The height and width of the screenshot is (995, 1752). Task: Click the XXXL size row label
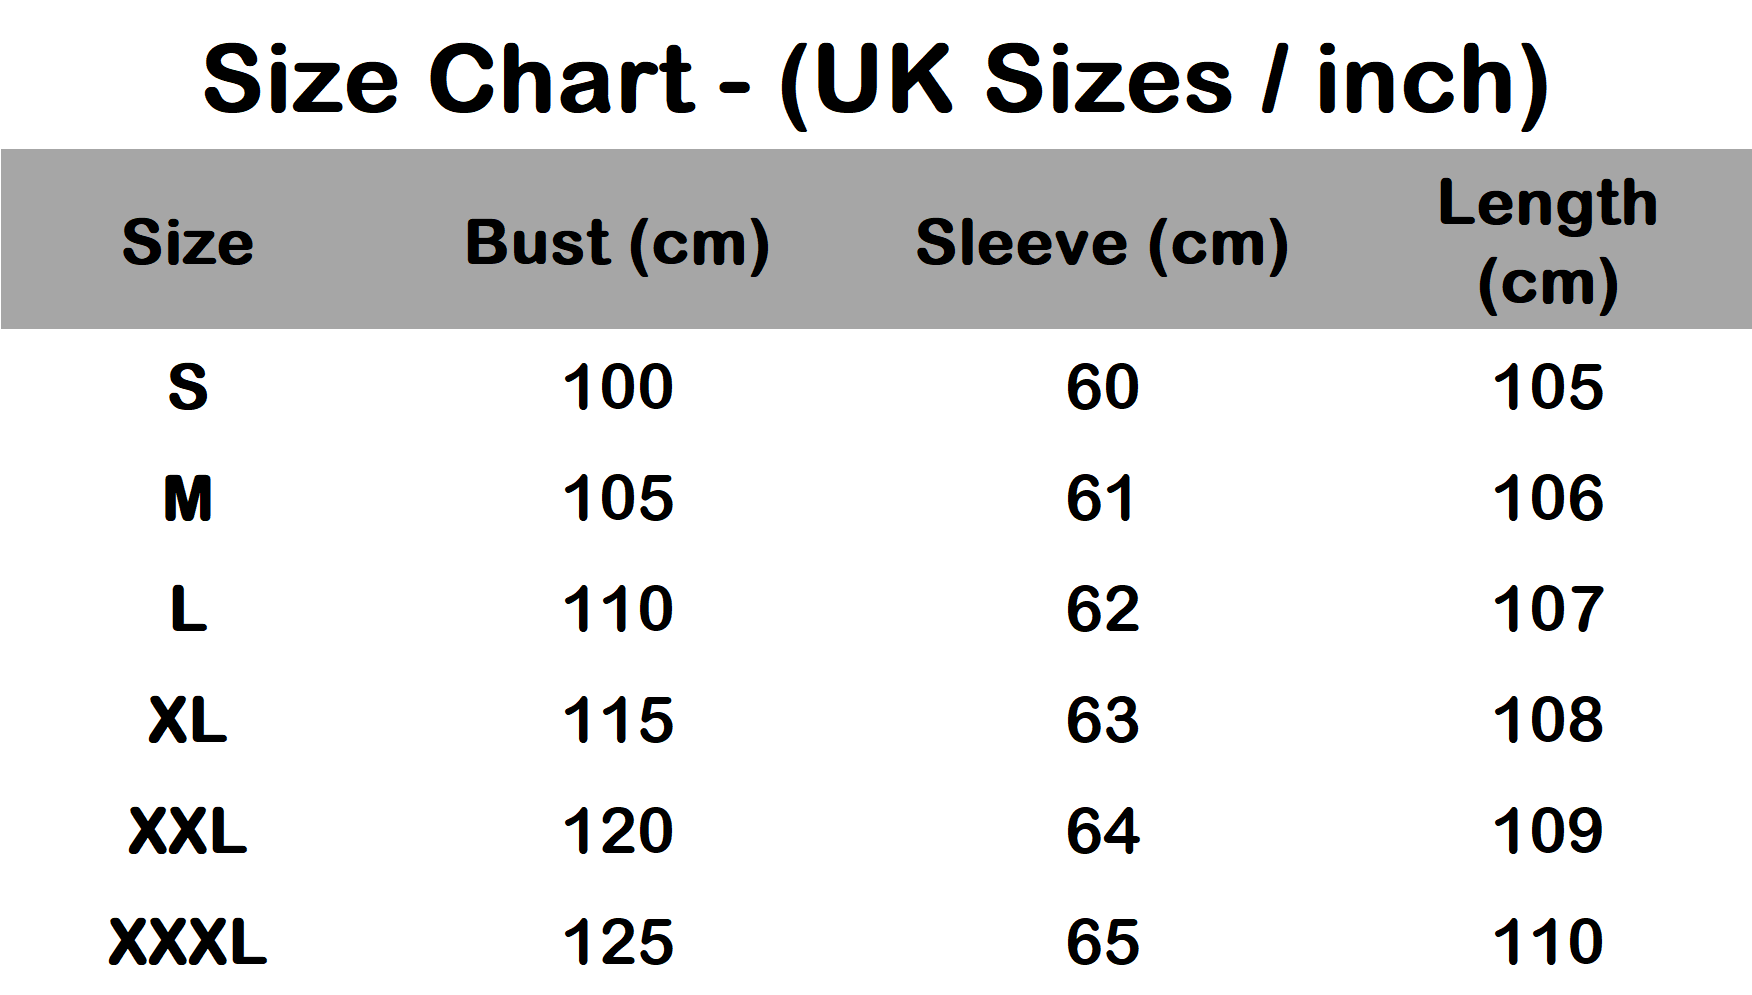188,942
